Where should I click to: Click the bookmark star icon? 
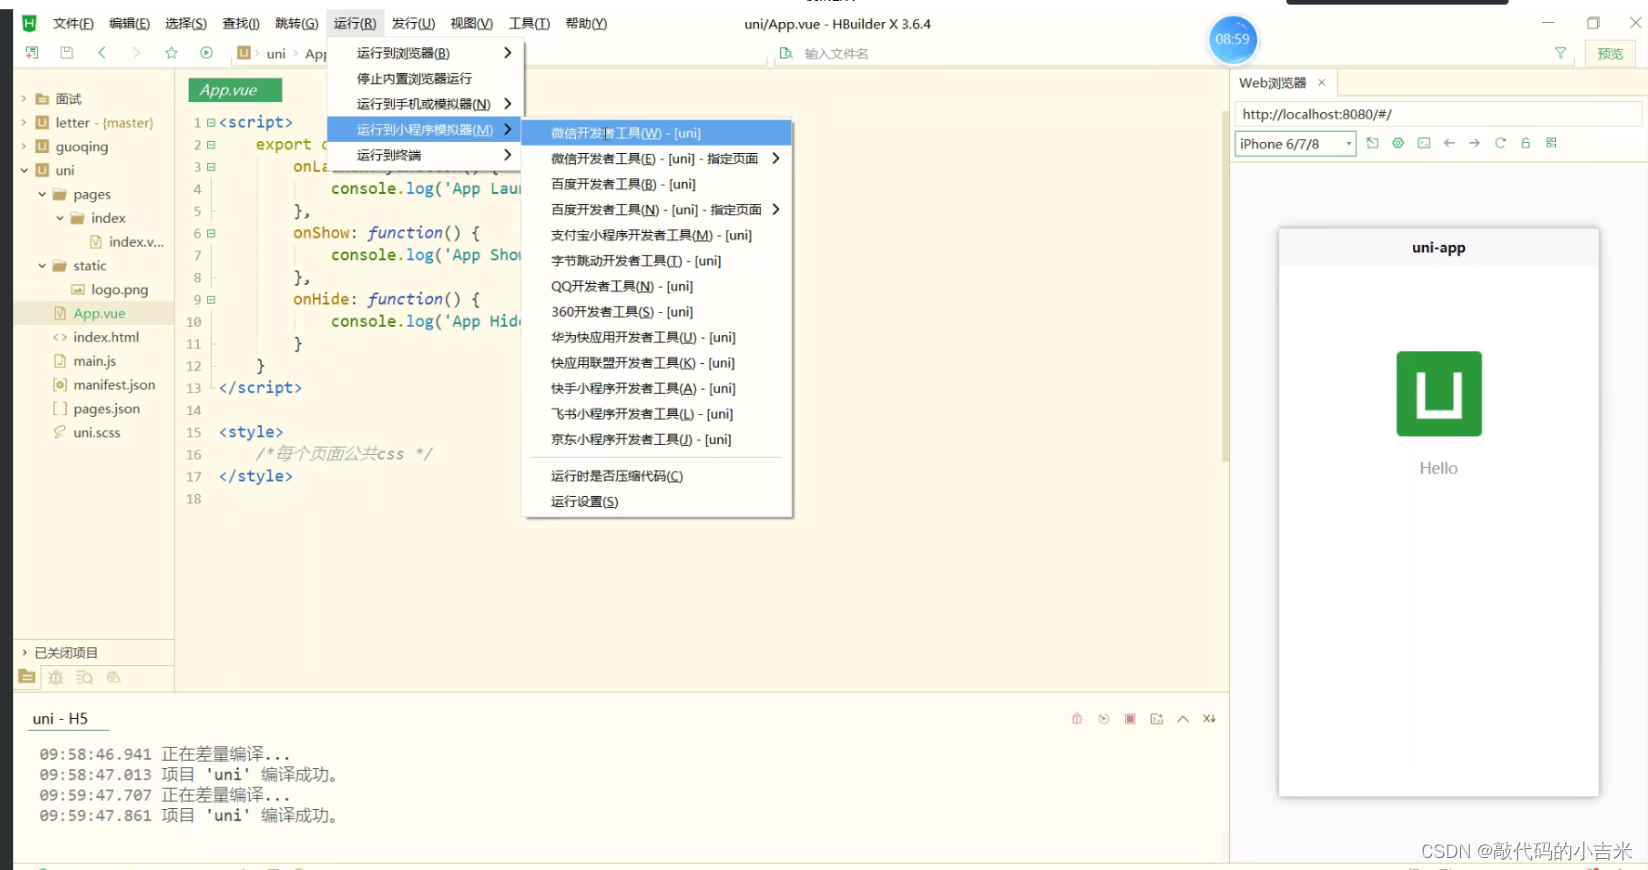171,53
